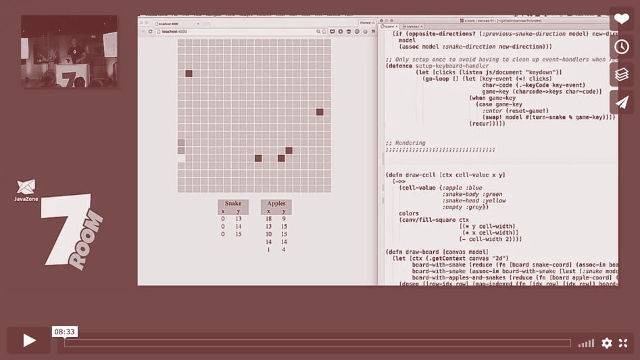Screen dimensions: 640x360
Task: Click the JavaZone logo
Action: pyautogui.click(x=26, y=190)
